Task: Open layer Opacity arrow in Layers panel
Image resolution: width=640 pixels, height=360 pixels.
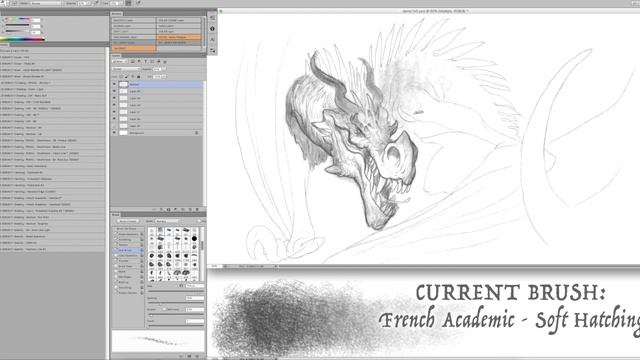Action: pos(164,69)
